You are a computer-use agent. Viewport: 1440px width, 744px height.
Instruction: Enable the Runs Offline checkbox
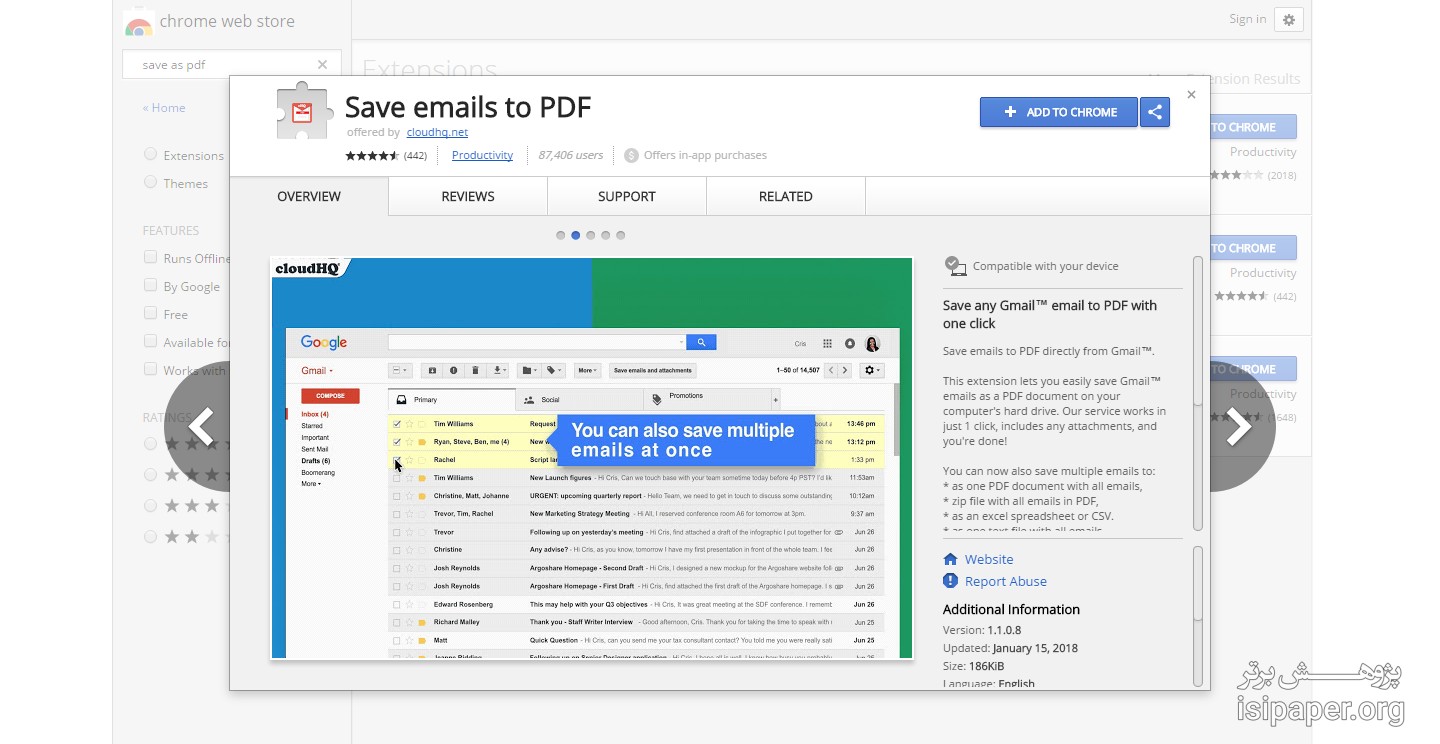click(x=150, y=257)
